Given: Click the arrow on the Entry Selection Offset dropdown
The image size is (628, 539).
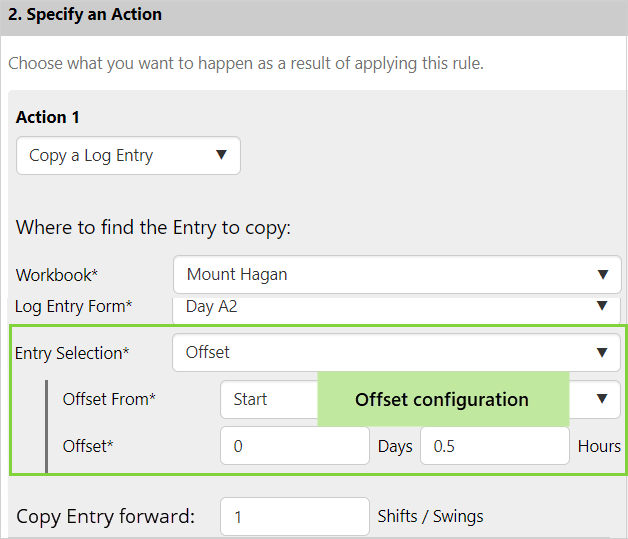Looking at the screenshot, I should pos(602,352).
